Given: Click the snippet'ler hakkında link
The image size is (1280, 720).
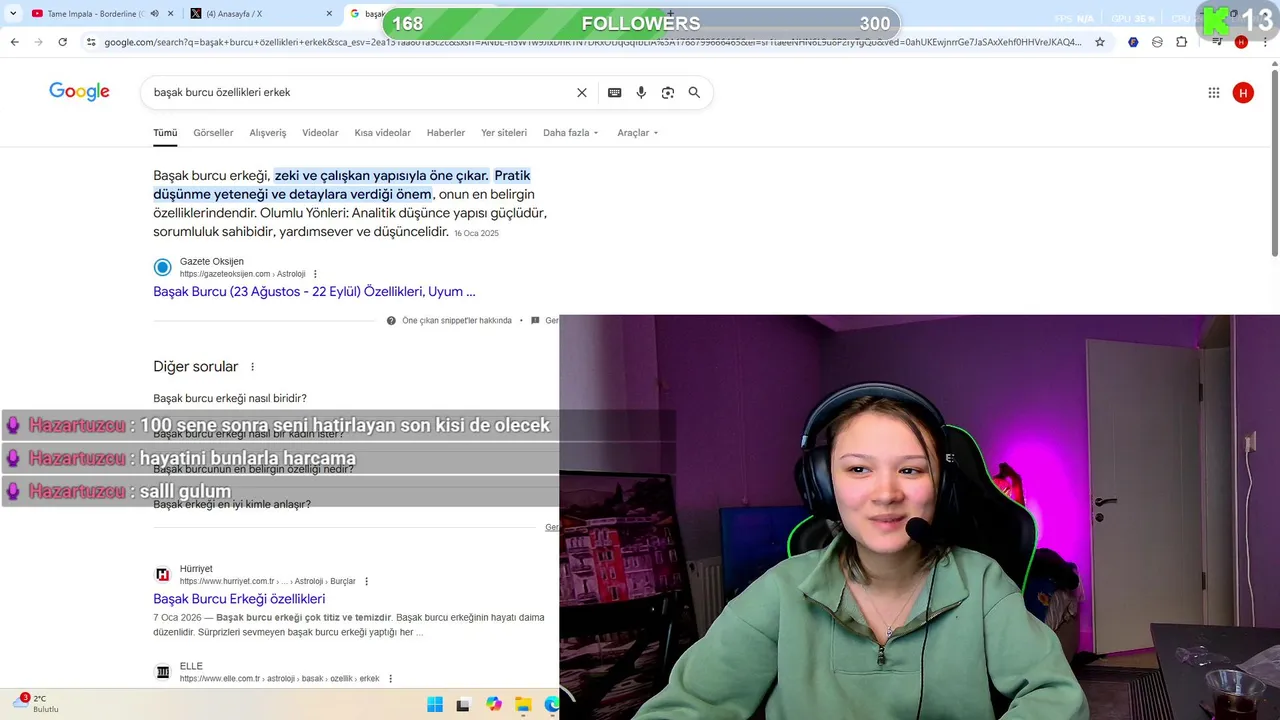Looking at the screenshot, I should click(x=457, y=321).
